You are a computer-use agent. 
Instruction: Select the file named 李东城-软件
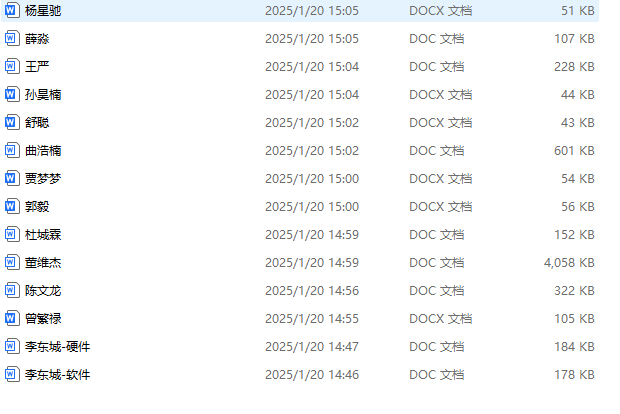(57, 374)
